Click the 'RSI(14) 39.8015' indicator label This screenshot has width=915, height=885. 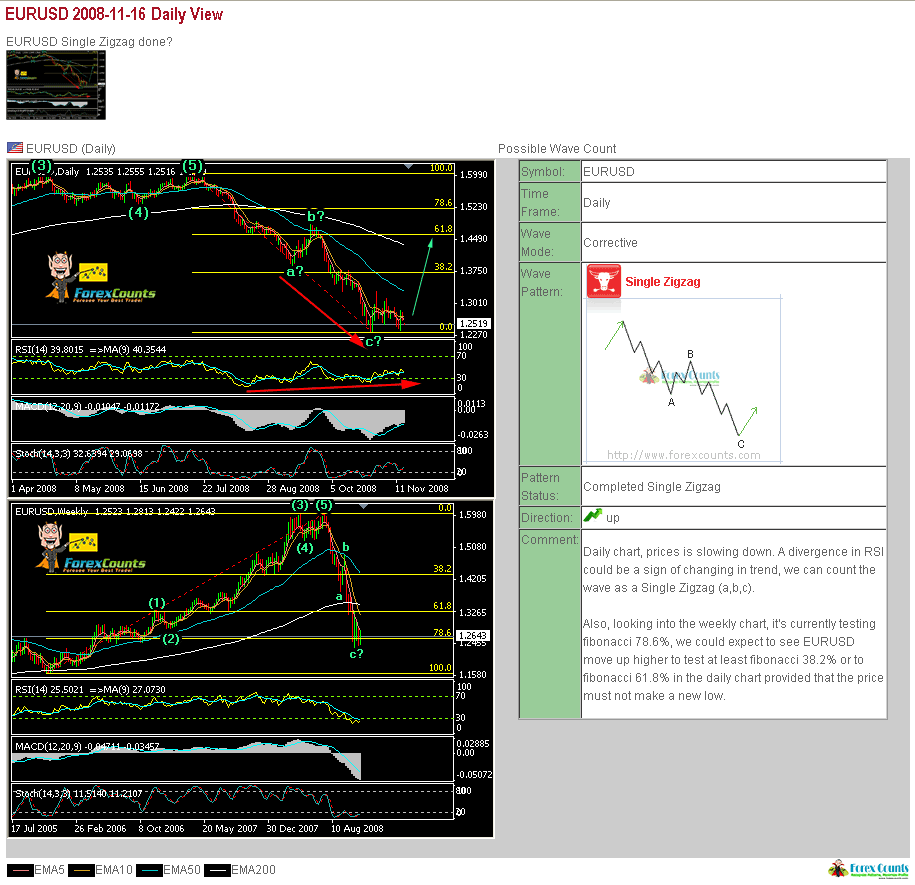point(49,349)
